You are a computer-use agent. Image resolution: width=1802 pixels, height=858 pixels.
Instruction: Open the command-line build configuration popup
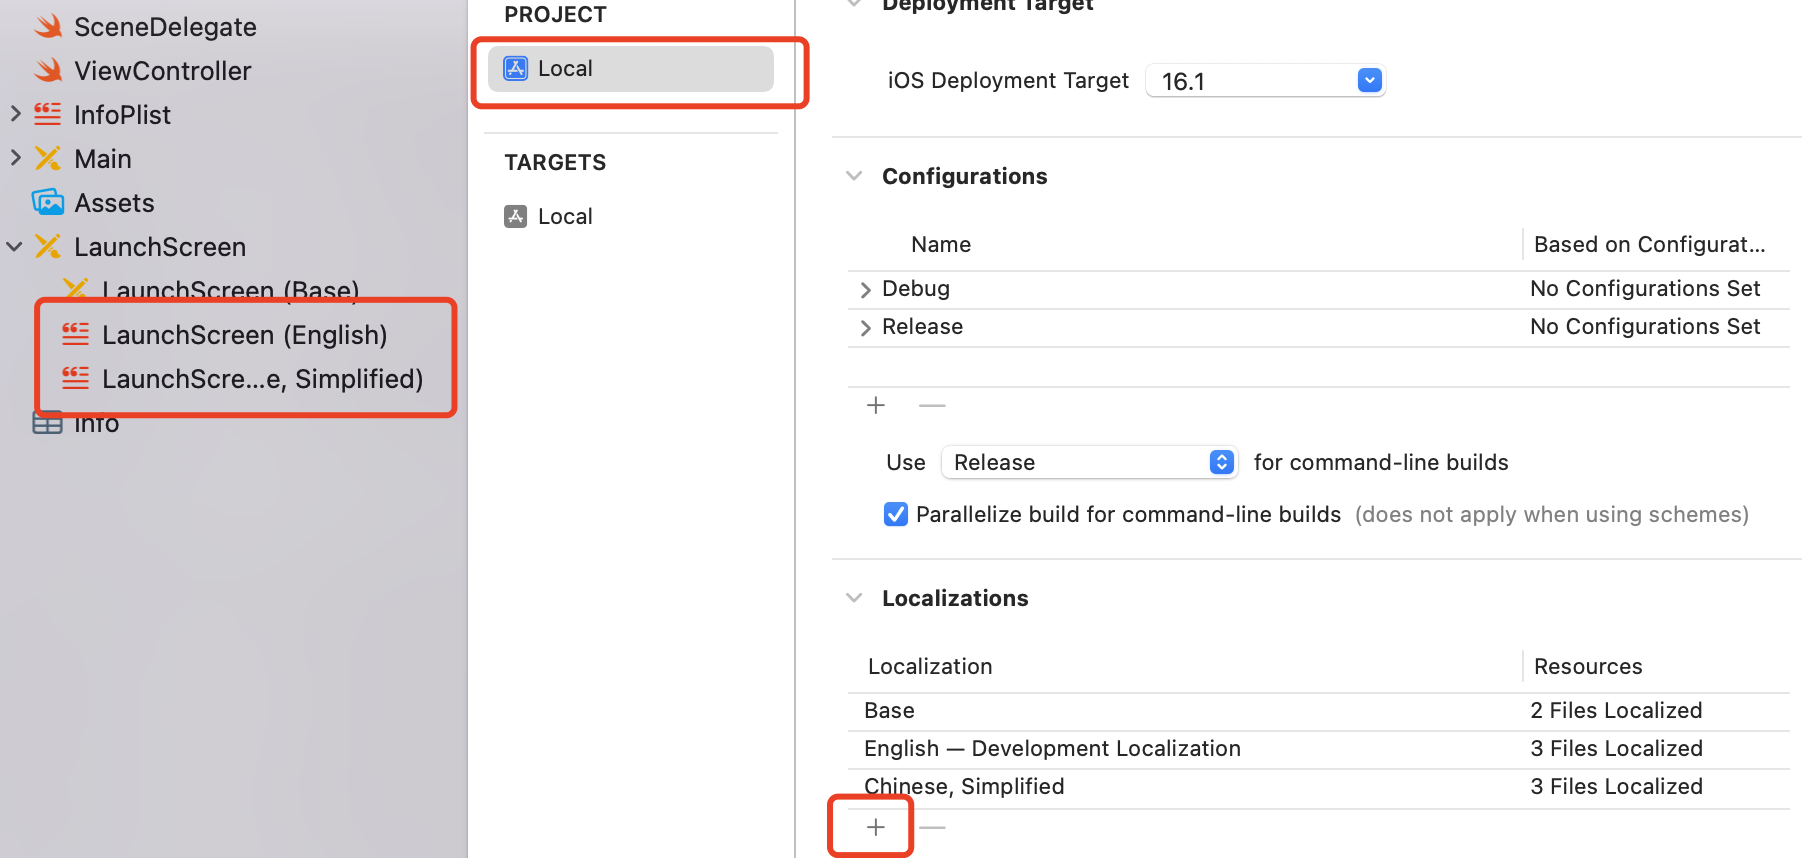click(x=1090, y=462)
